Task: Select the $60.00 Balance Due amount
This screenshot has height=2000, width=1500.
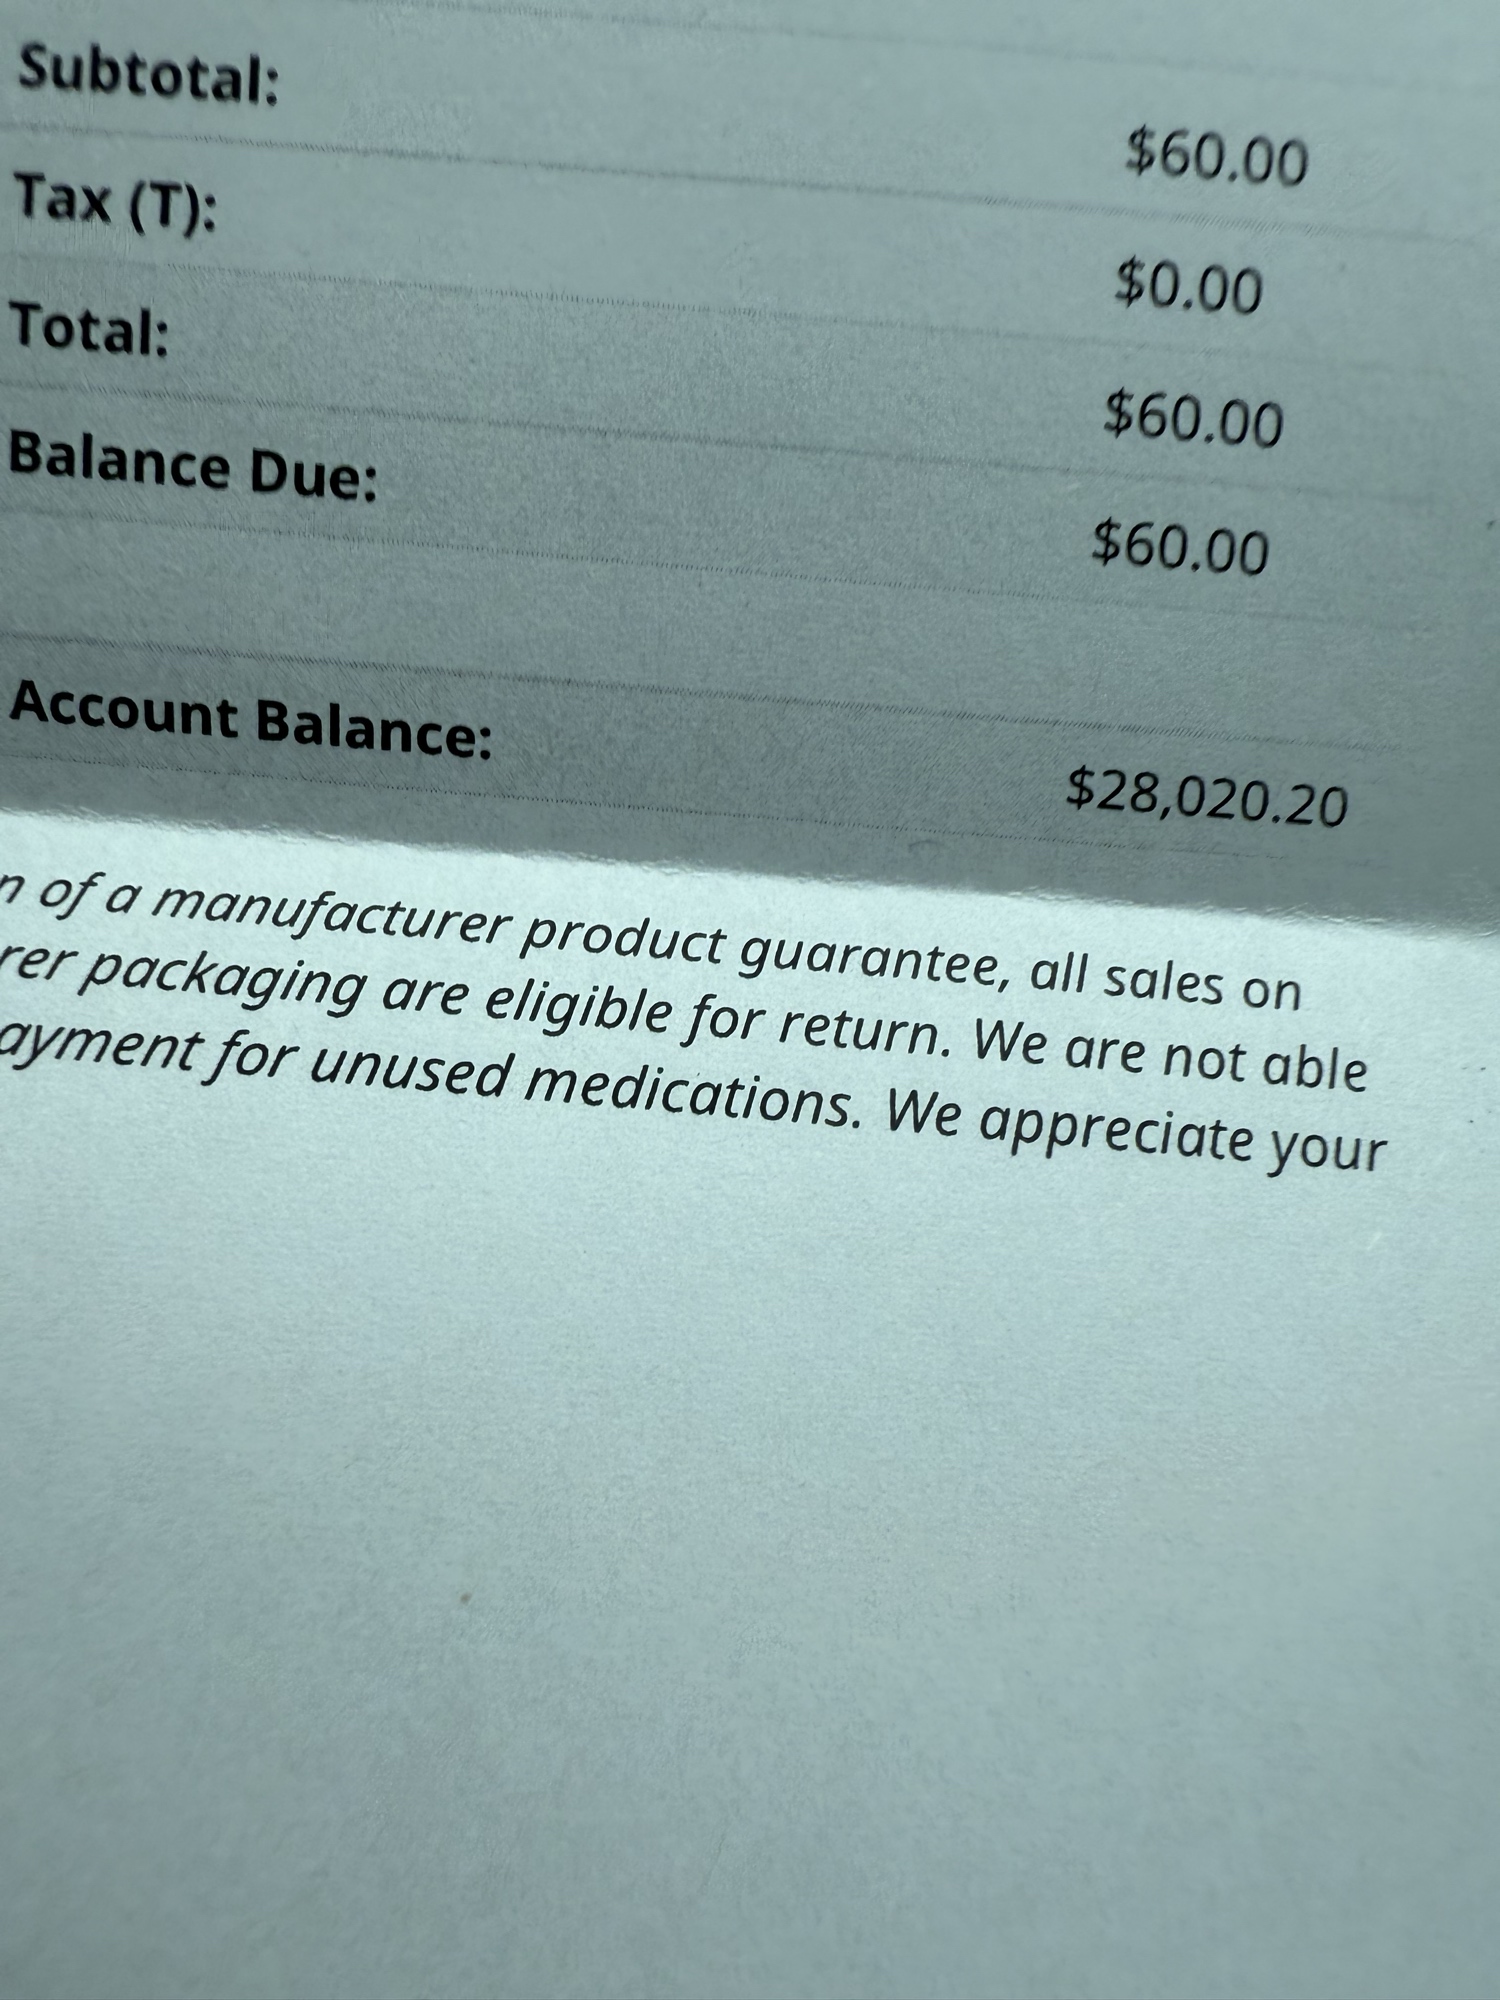Action: tap(1180, 547)
